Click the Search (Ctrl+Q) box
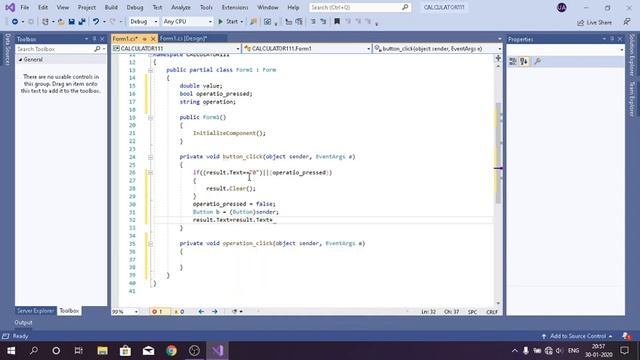The image size is (640, 360). click(360, 7)
